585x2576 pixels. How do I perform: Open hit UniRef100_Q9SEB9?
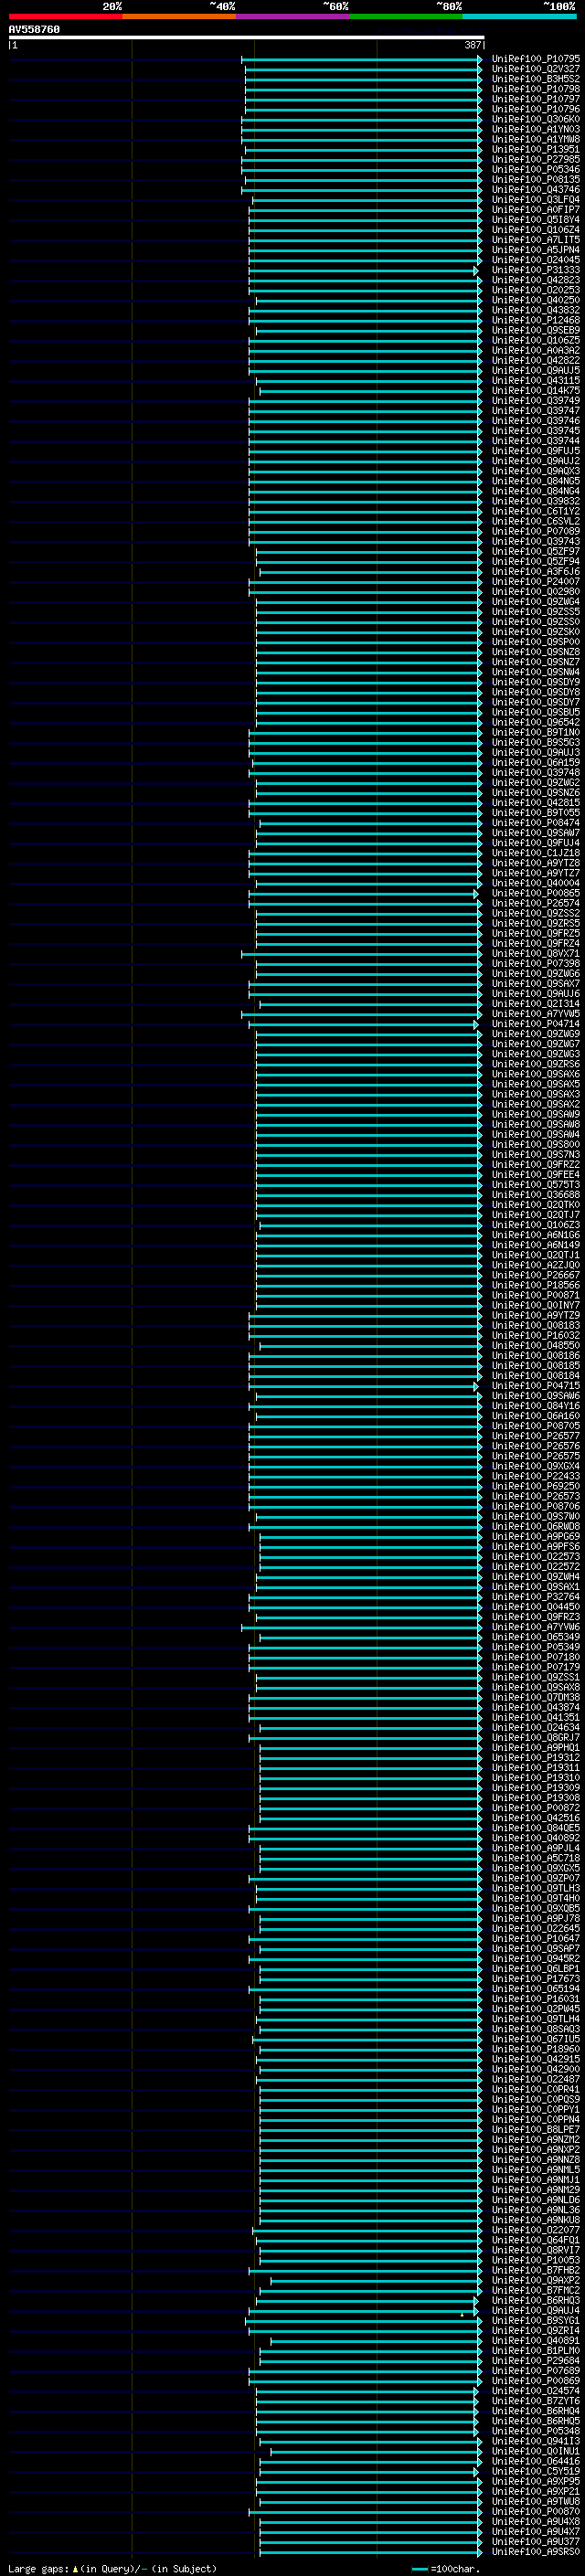(536, 330)
